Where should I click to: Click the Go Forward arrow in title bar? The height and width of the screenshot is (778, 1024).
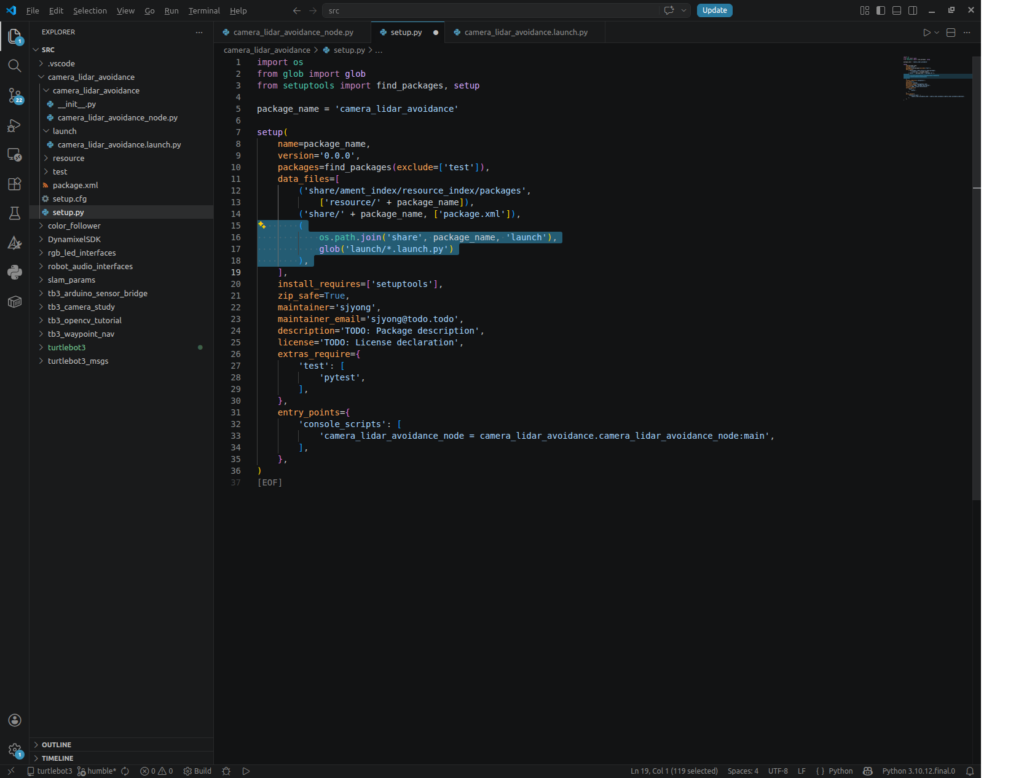(x=313, y=10)
